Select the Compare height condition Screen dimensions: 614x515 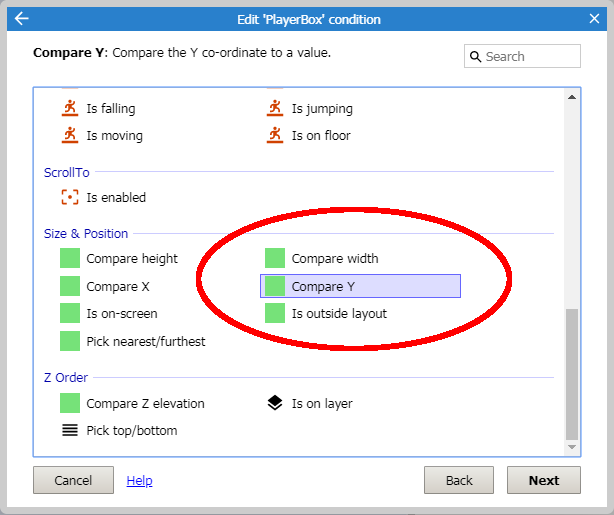point(131,259)
